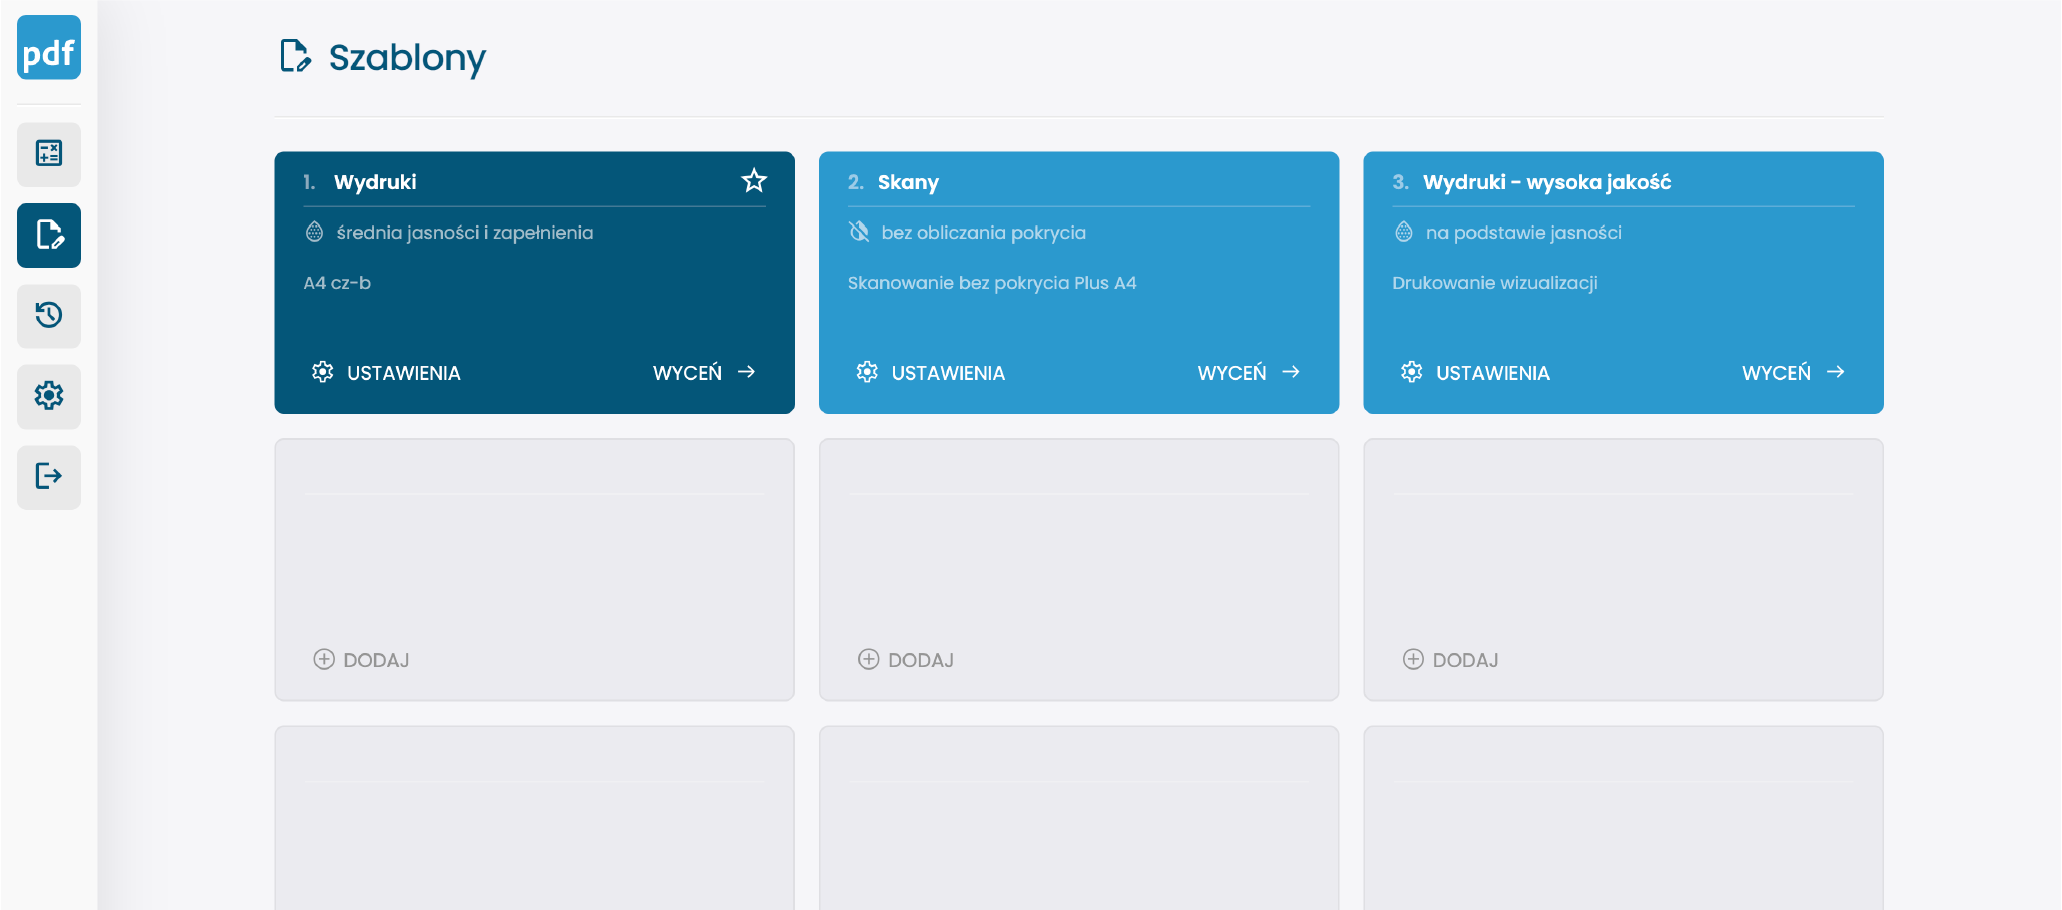Click DODAJ in the right empty slot
Image resolution: width=2062 pixels, height=910 pixels.
(1451, 660)
